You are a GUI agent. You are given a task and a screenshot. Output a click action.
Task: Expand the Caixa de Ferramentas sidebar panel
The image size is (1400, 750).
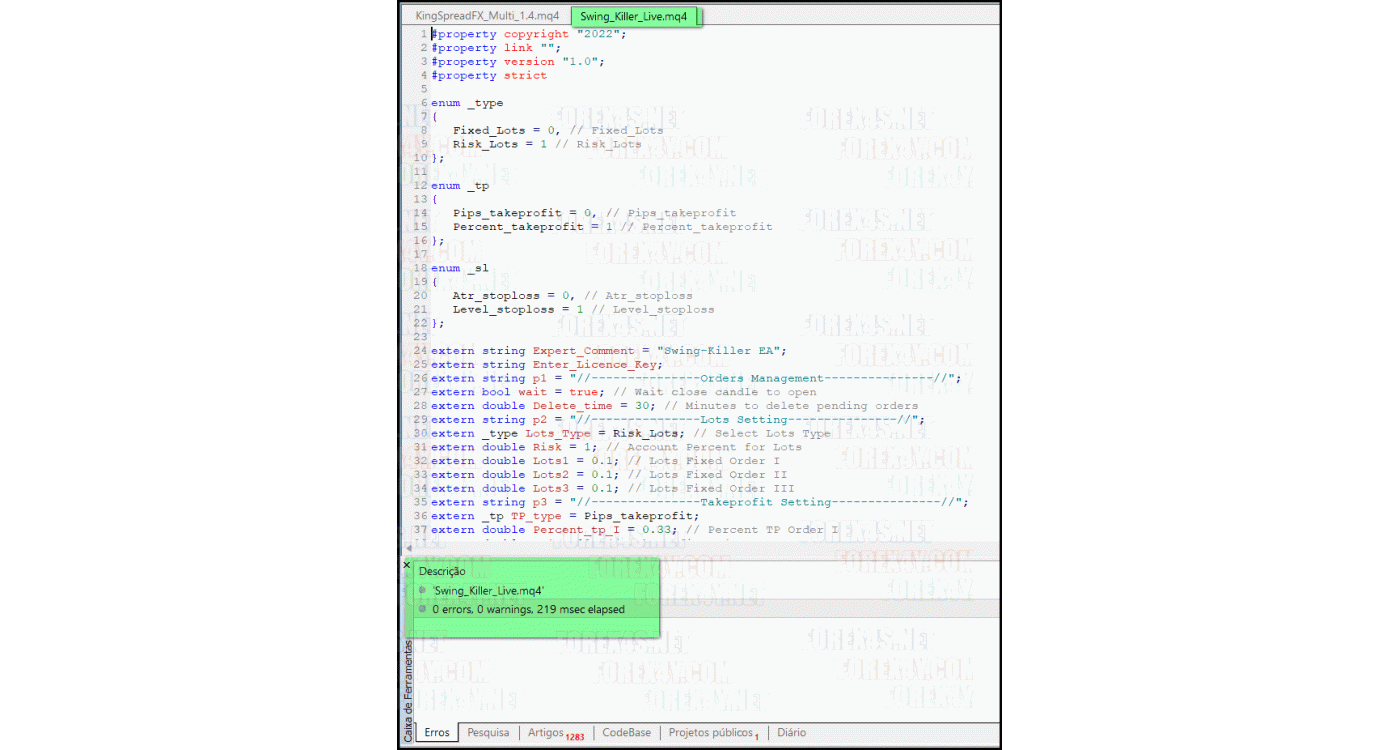coord(407,690)
